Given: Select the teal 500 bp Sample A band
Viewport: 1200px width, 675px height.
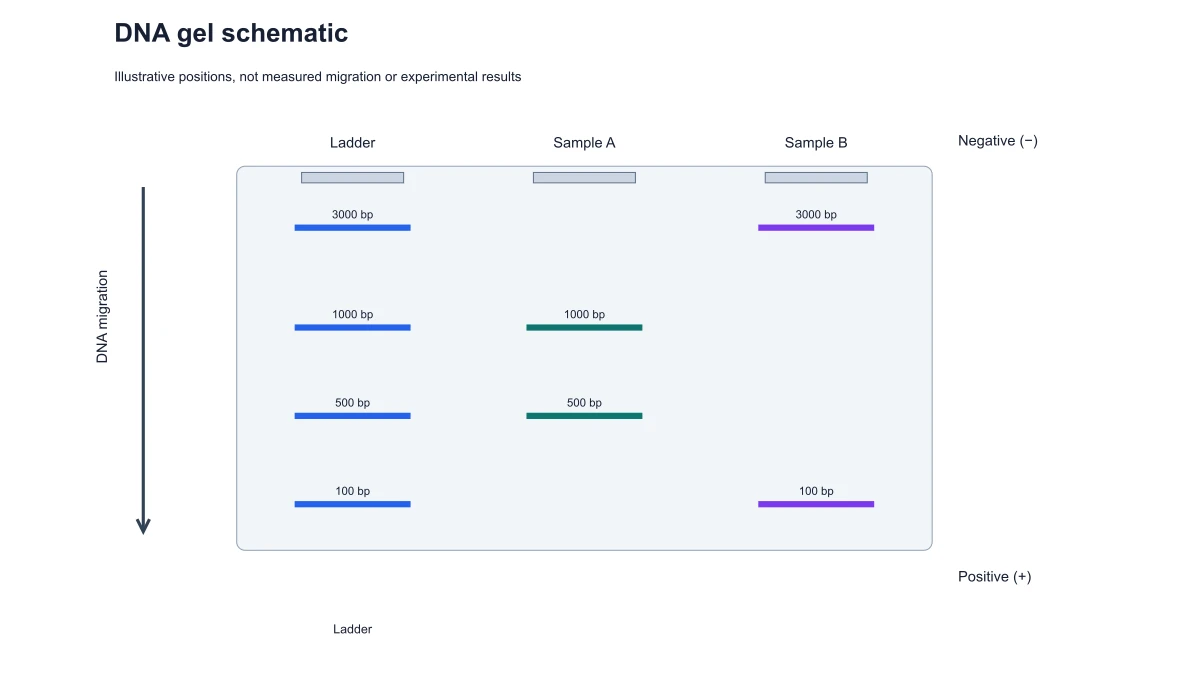Looking at the screenshot, I should click(x=584, y=416).
